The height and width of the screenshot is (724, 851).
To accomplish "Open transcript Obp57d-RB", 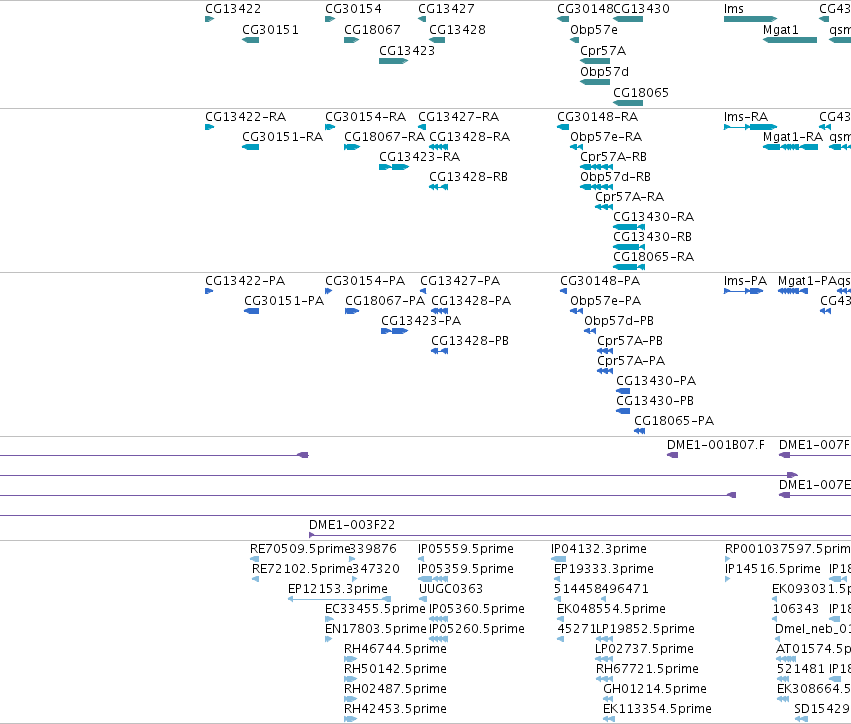I will (596, 187).
